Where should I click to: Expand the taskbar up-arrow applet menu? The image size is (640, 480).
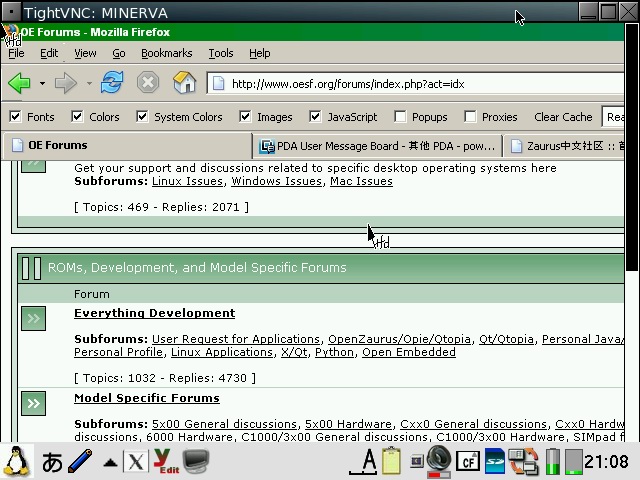[110, 462]
